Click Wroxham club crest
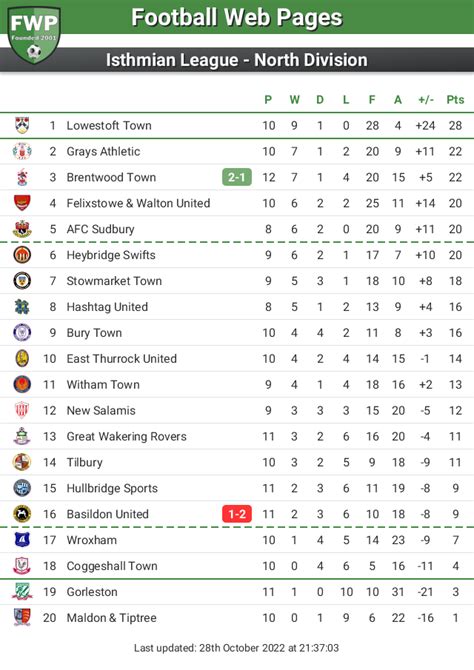The width and height of the screenshot is (474, 670). pyautogui.click(x=22, y=540)
